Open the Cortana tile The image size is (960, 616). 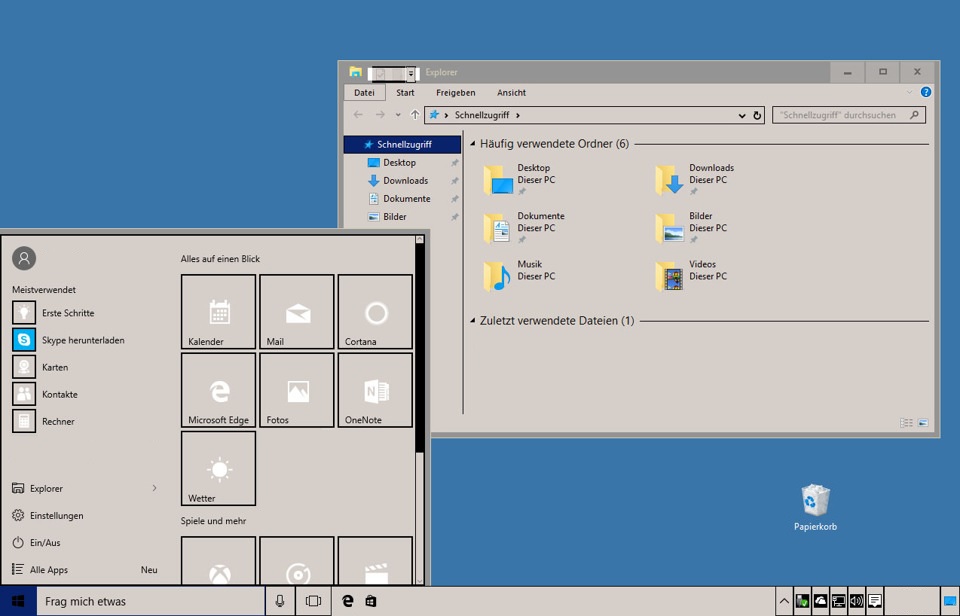pos(375,312)
